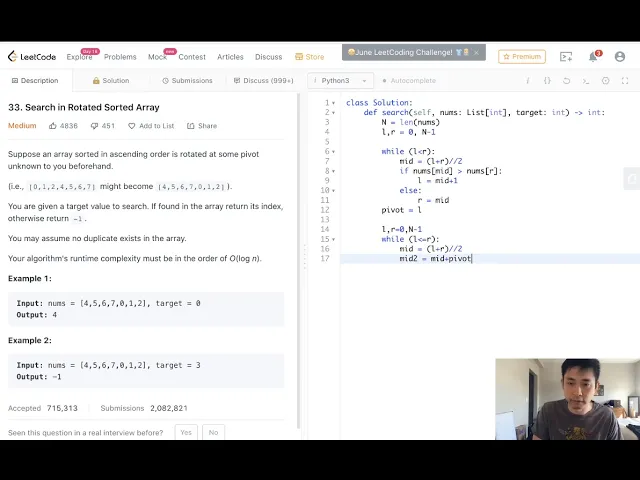Click the 'Example 1:' heading
This screenshot has width=640, height=480.
(x=30, y=278)
